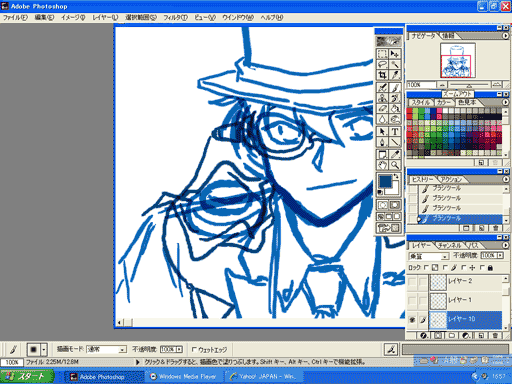Viewport: 512px width, 384px height.
Task: Enable the ウェットエッジ checkbox
Action: pyautogui.click(x=194, y=349)
